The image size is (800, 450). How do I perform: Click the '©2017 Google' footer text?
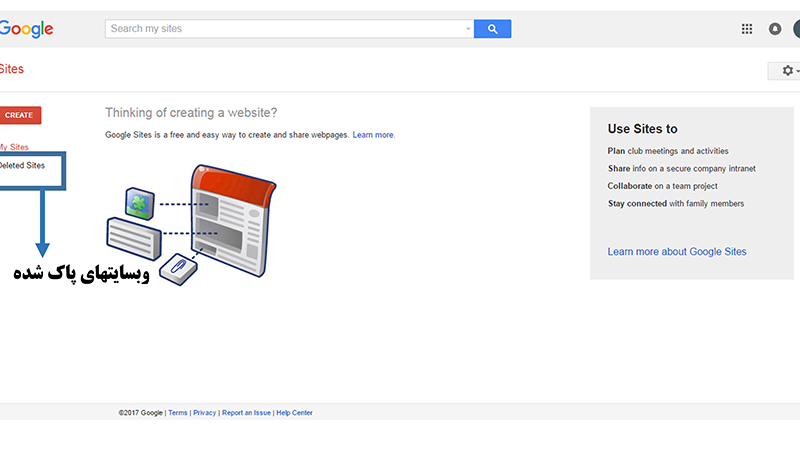pyautogui.click(x=140, y=413)
